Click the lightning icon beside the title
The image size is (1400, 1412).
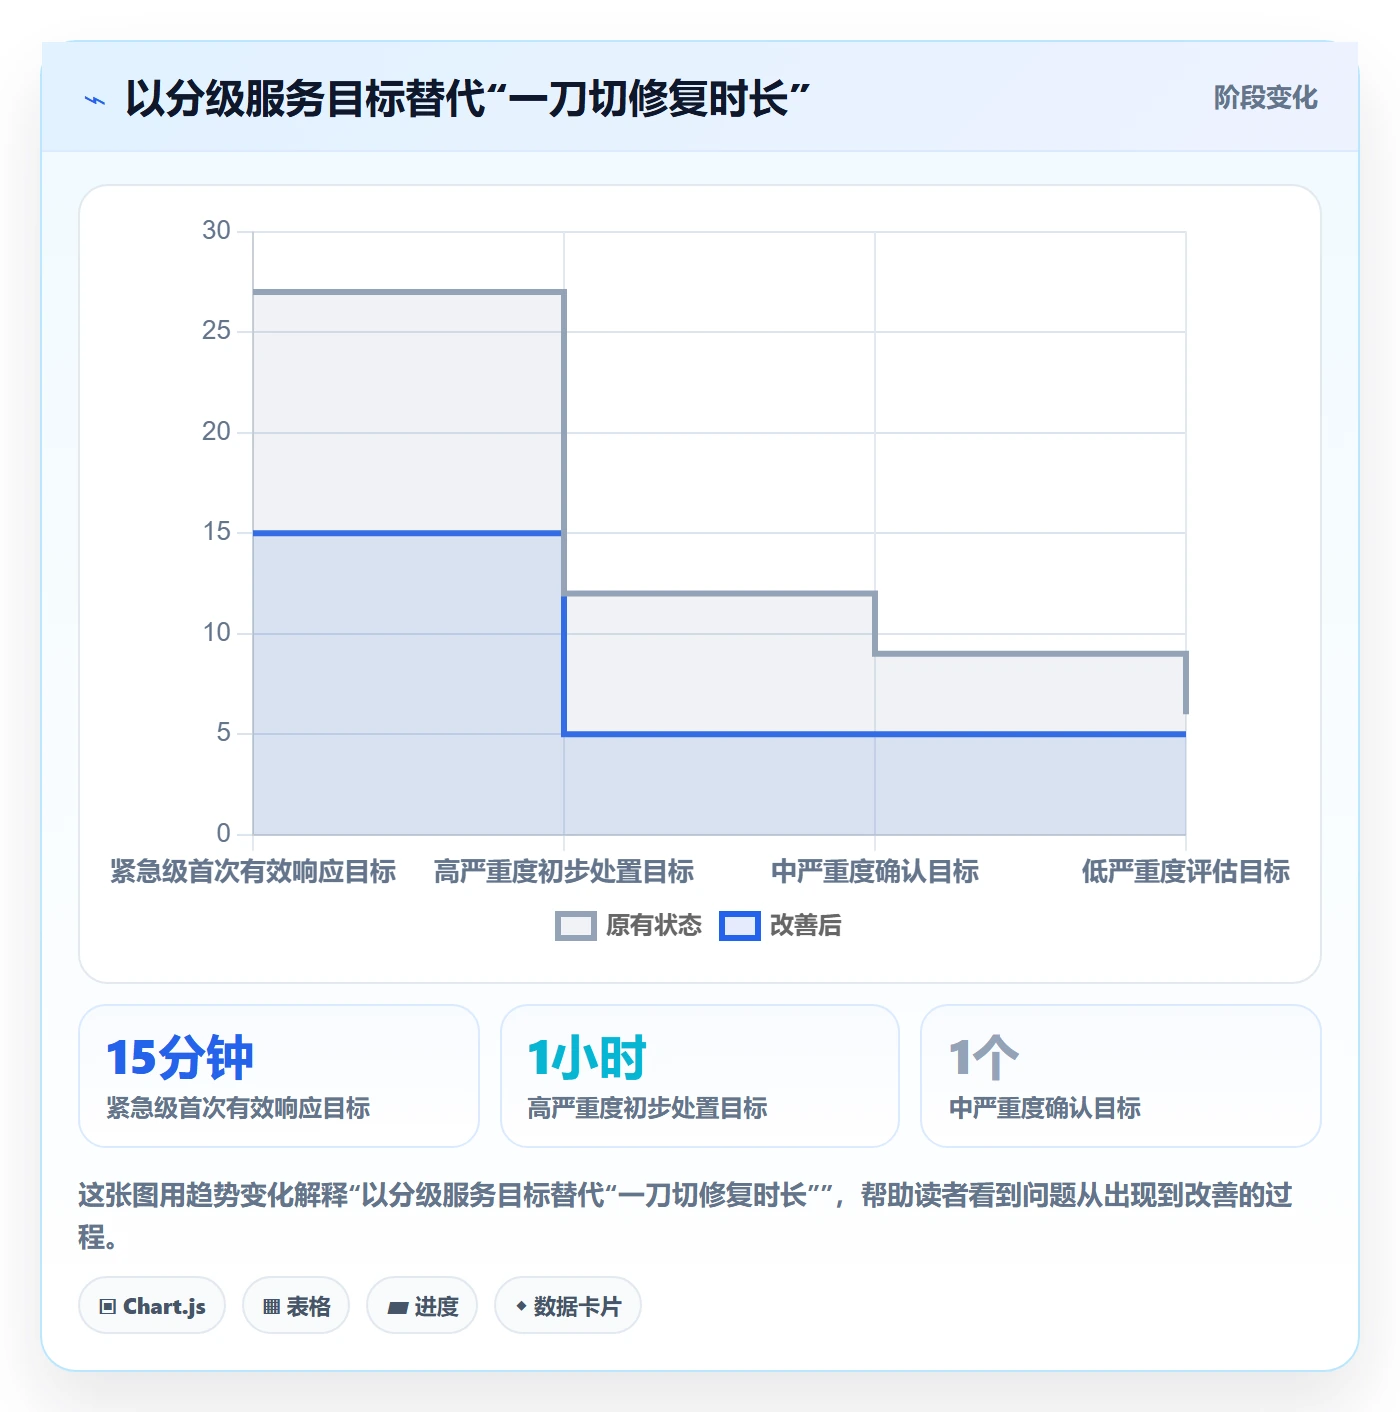pyautogui.click(x=95, y=100)
